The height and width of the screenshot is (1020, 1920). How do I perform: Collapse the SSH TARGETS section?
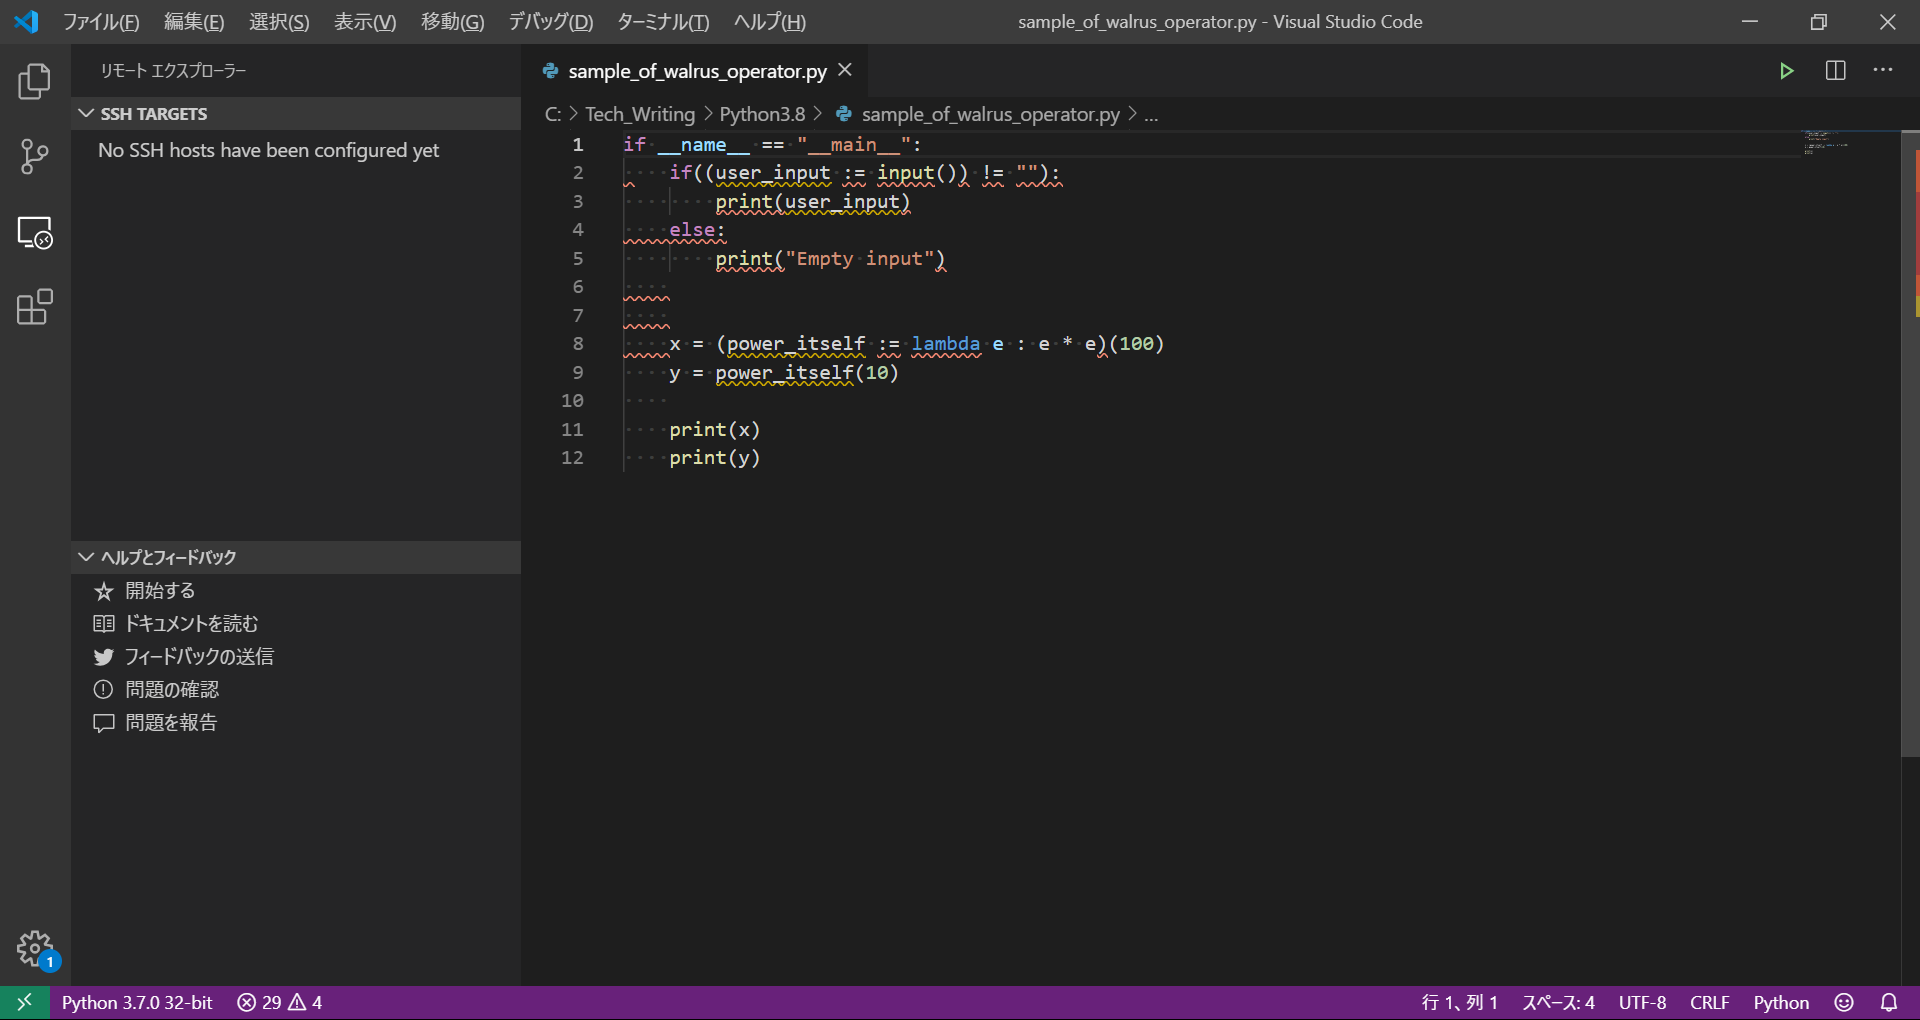coord(153,114)
